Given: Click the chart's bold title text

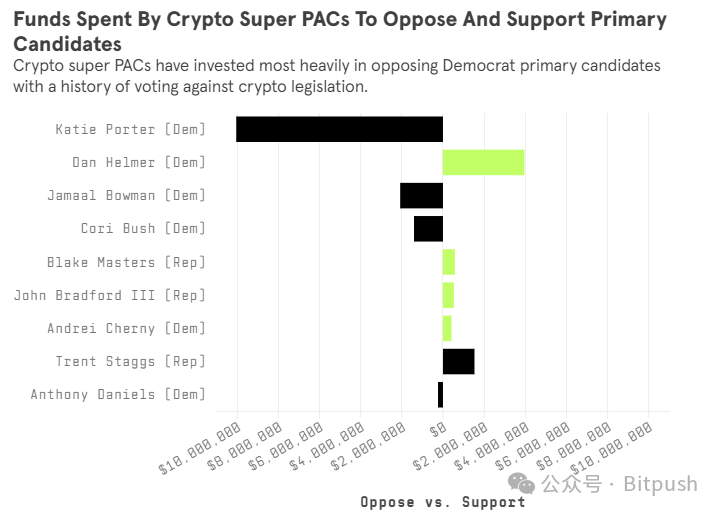Looking at the screenshot, I should click(339, 32).
